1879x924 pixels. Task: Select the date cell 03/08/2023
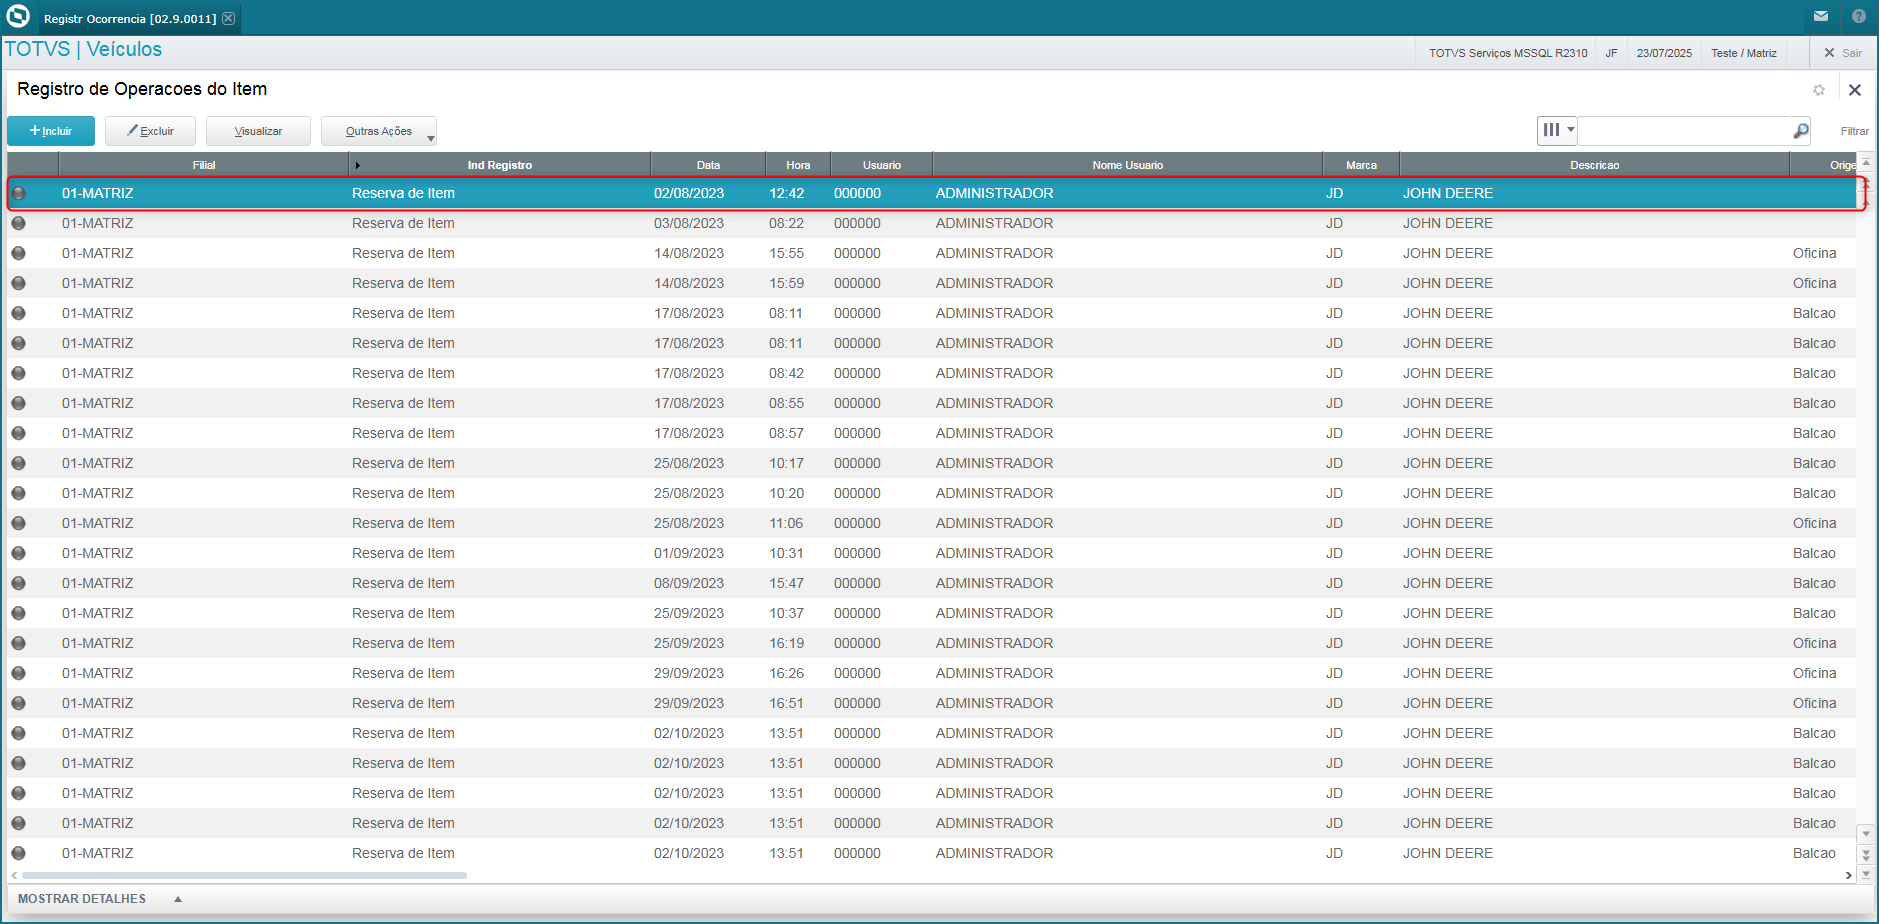tap(689, 223)
